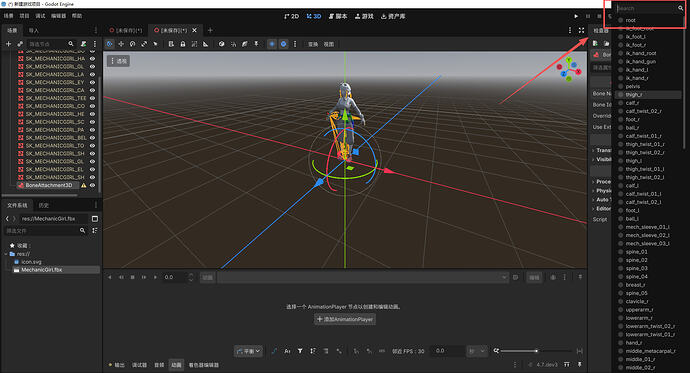Viewport: 690px width, 373px height.
Task: Click the bottom panel expand icon
Action: click(x=567, y=365)
